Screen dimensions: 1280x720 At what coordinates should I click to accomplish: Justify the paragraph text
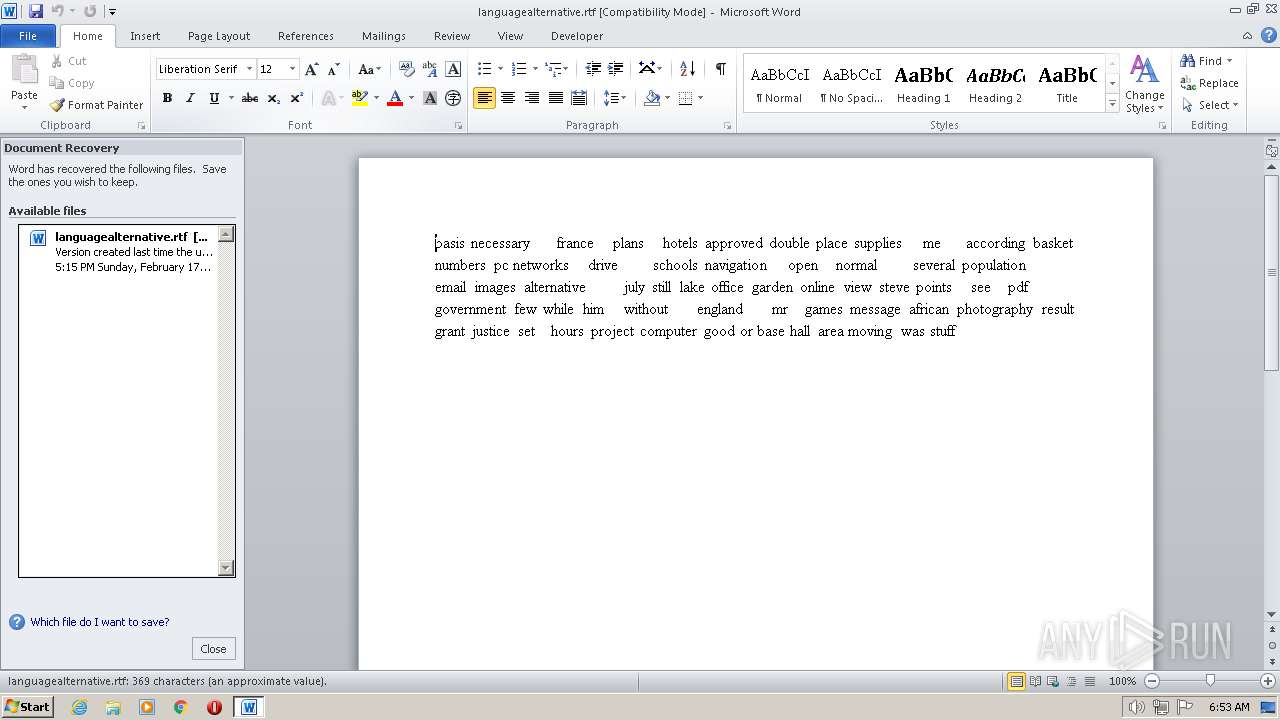[x=555, y=98]
